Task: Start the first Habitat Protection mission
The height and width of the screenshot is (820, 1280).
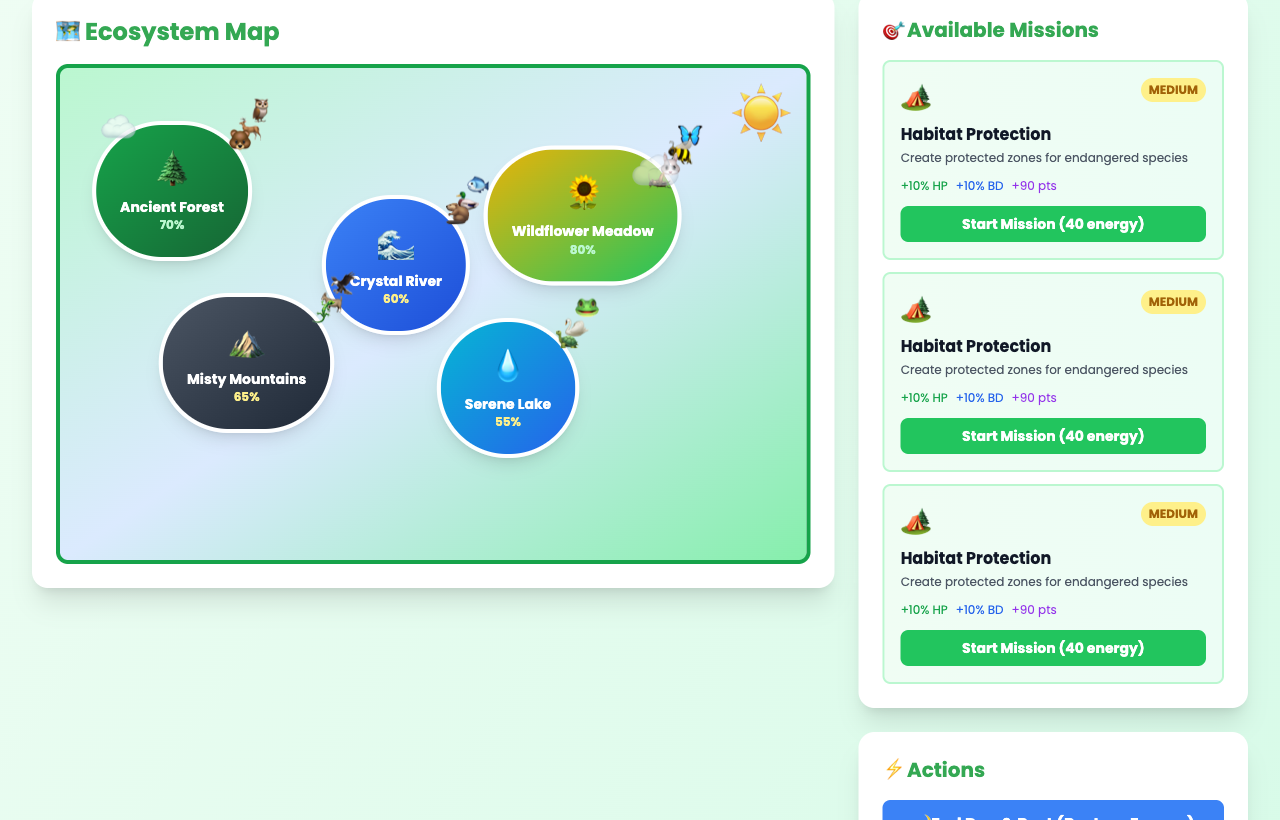Action: pos(1053,224)
